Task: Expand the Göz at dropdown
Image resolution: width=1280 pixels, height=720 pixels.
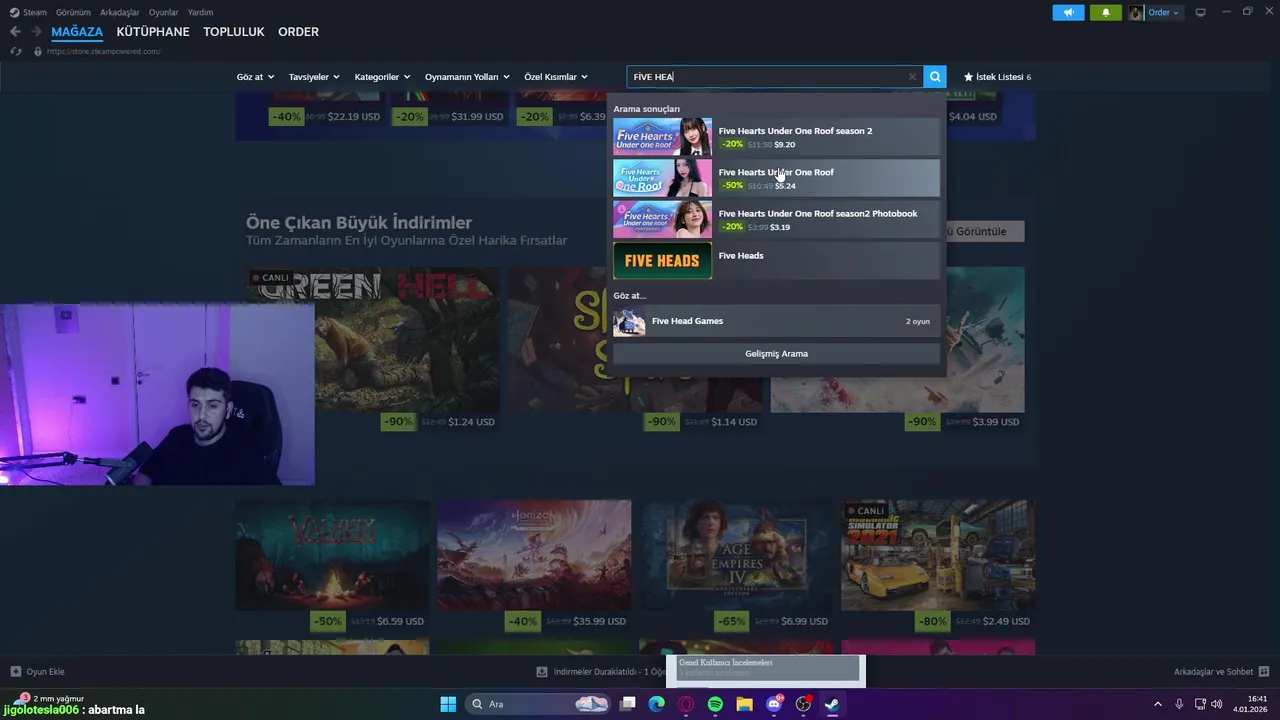Action: point(255,77)
